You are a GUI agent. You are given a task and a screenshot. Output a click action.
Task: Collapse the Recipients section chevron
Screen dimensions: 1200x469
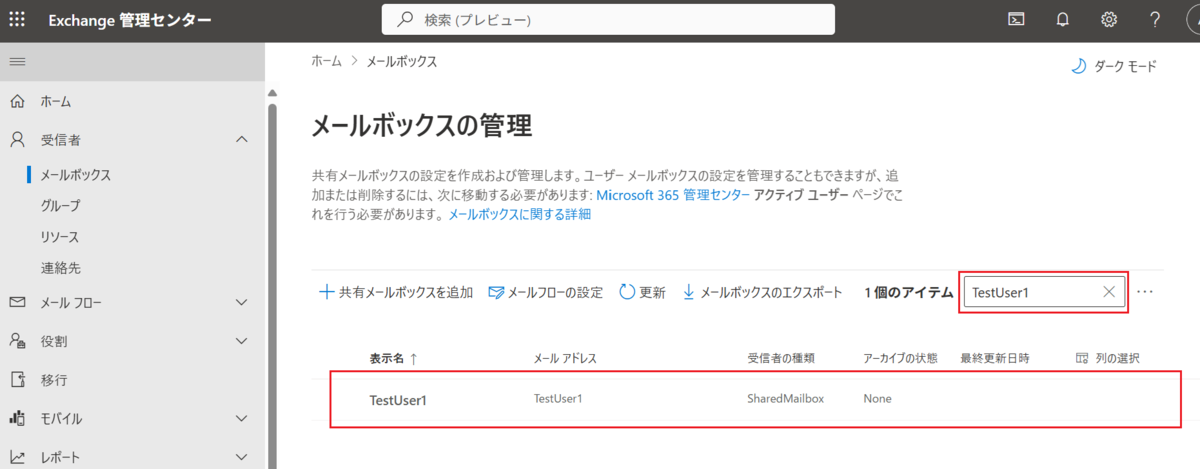click(x=241, y=140)
